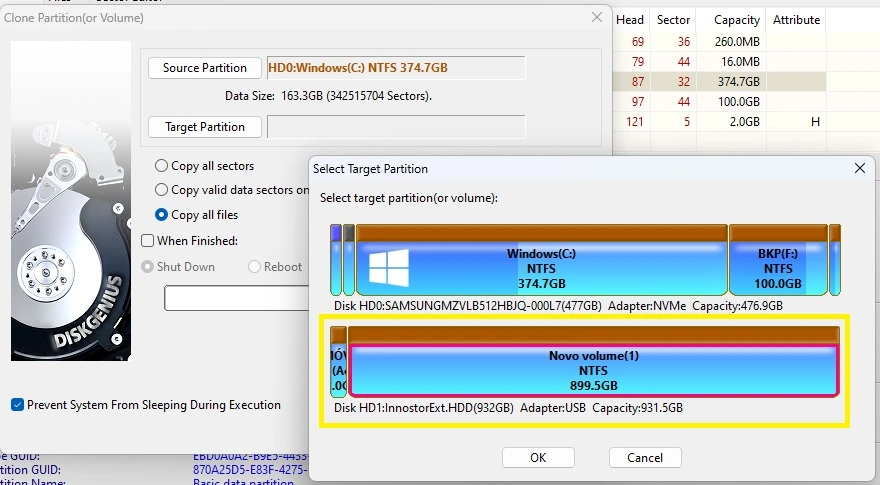Viewport: 880px width, 485px height.
Task: Close the Clone Partition window
Action: pos(597,17)
